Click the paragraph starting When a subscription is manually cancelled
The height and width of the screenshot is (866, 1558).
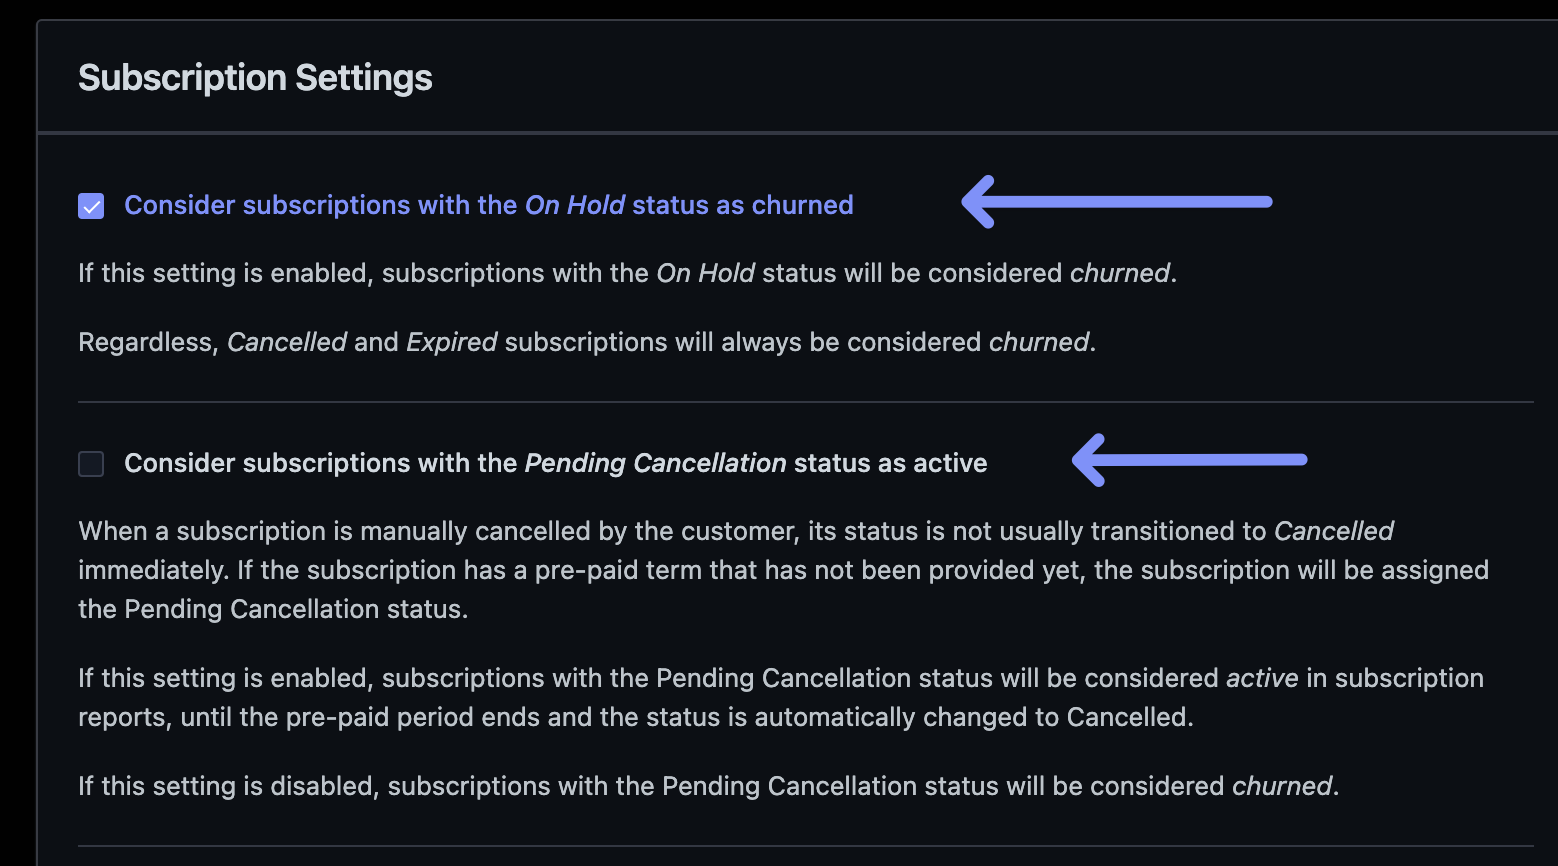coord(784,570)
